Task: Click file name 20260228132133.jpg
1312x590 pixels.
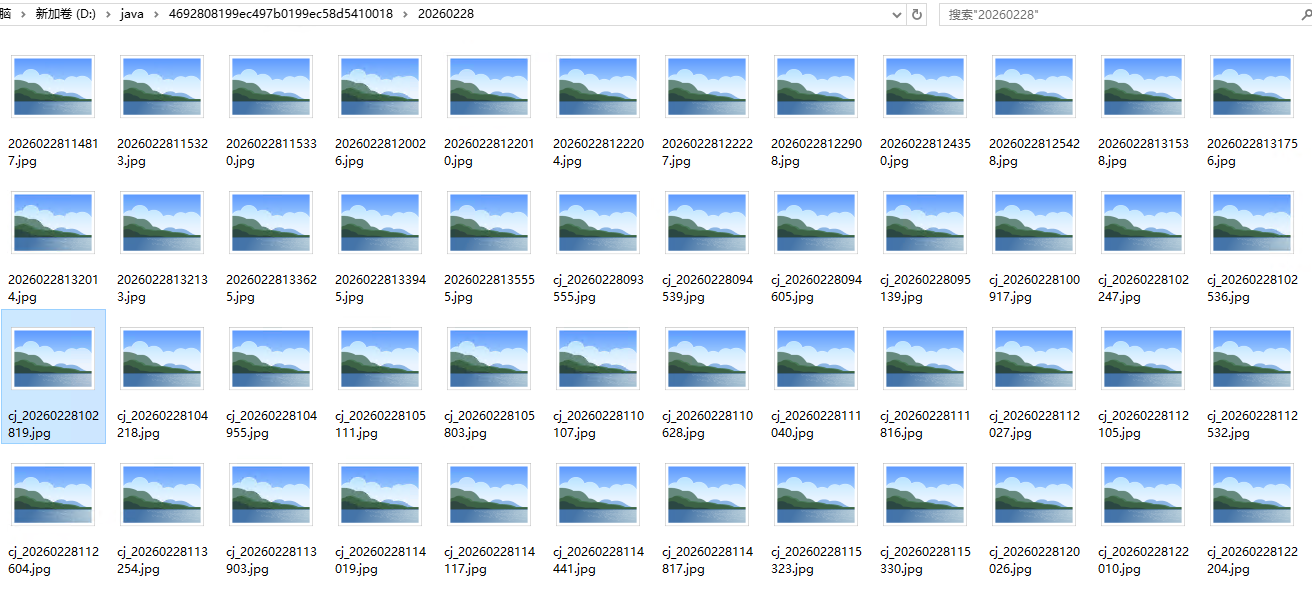Action: pos(162,288)
